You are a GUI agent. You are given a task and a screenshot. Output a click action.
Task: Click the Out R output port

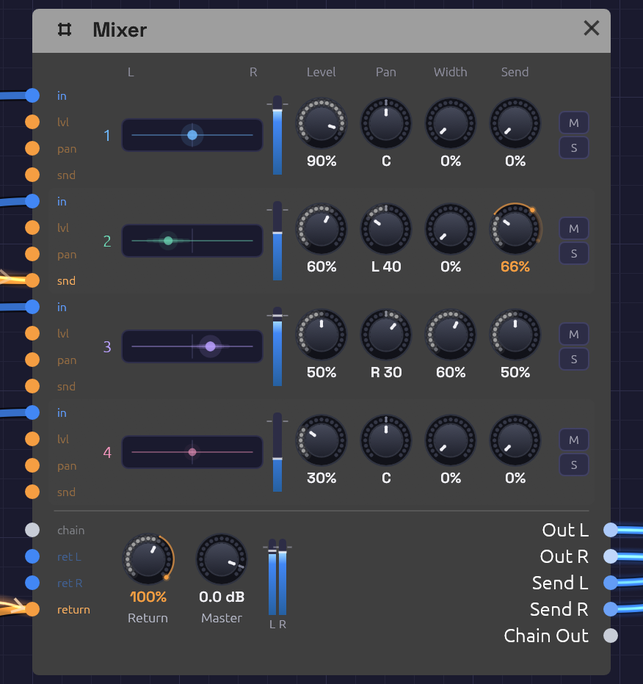[x=611, y=556]
